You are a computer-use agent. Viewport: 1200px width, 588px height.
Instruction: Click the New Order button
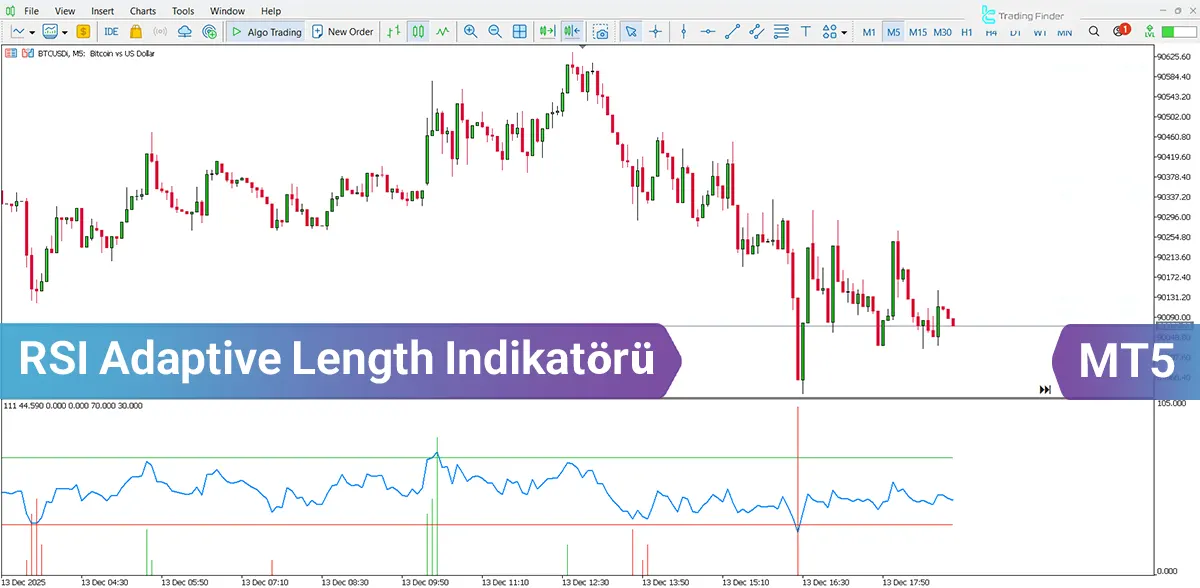point(343,31)
